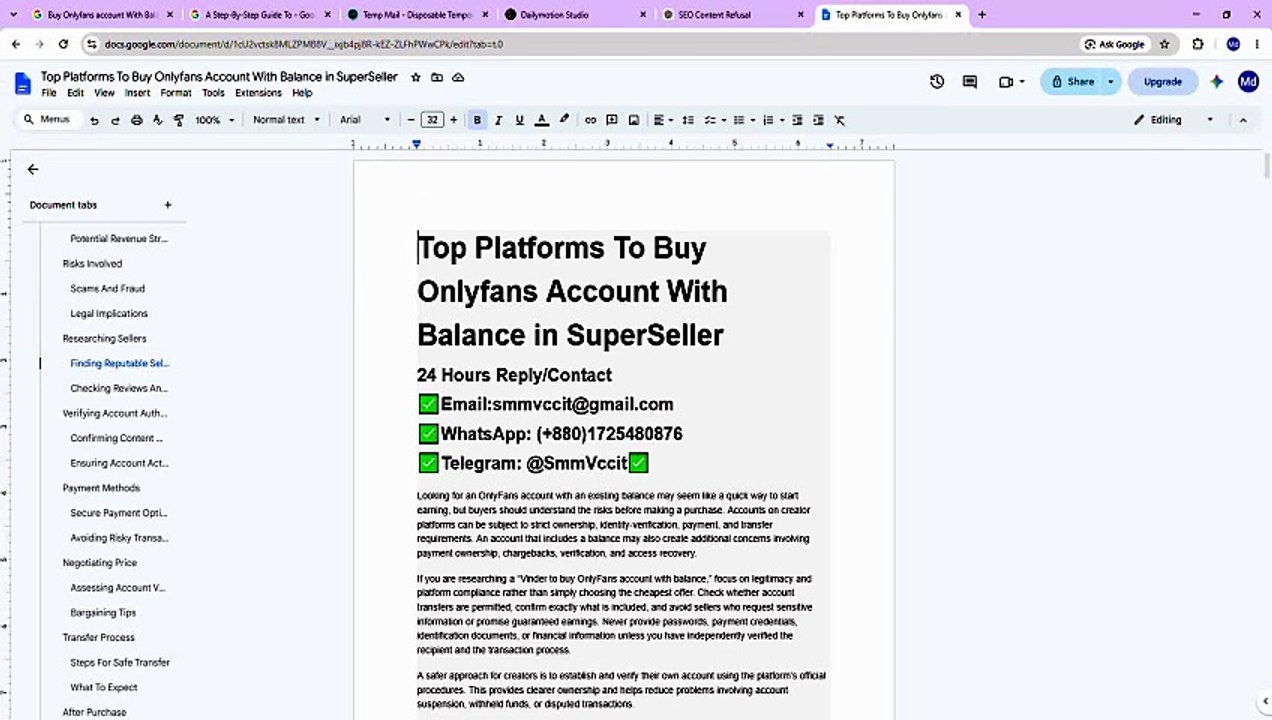Open the Normal text style dropdown
Image resolution: width=1272 pixels, height=720 pixels.
tap(286, 120)
